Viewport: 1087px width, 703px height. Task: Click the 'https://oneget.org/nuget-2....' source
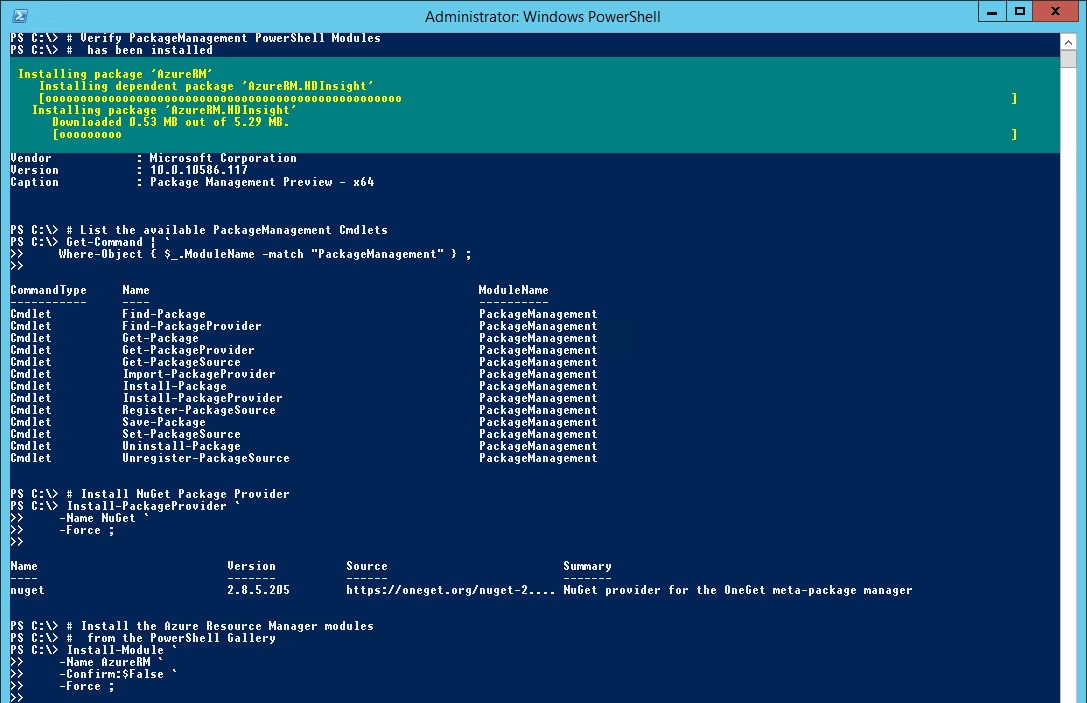click(451, 591)
